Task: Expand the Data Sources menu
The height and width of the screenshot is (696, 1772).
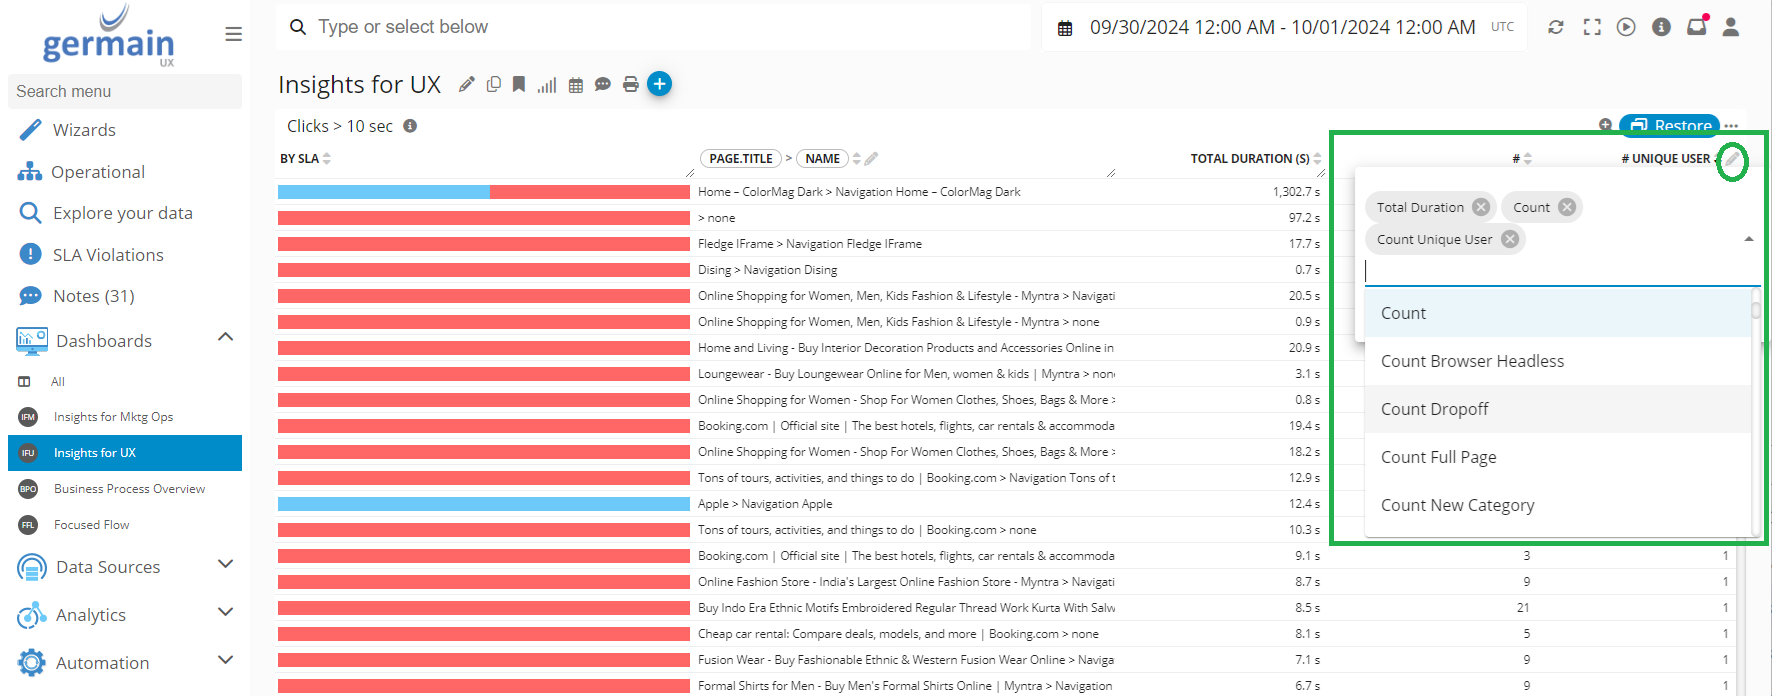Action: pyautogui.click(x=226, y=565)
